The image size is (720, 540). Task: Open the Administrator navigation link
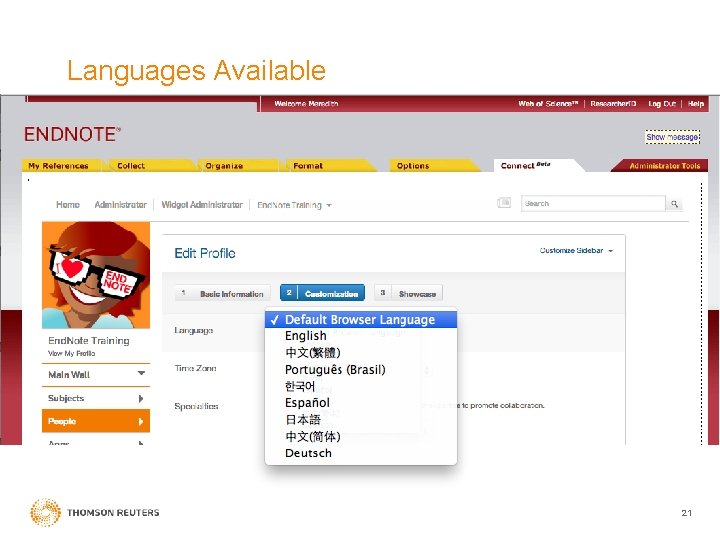tap(120, 205)
